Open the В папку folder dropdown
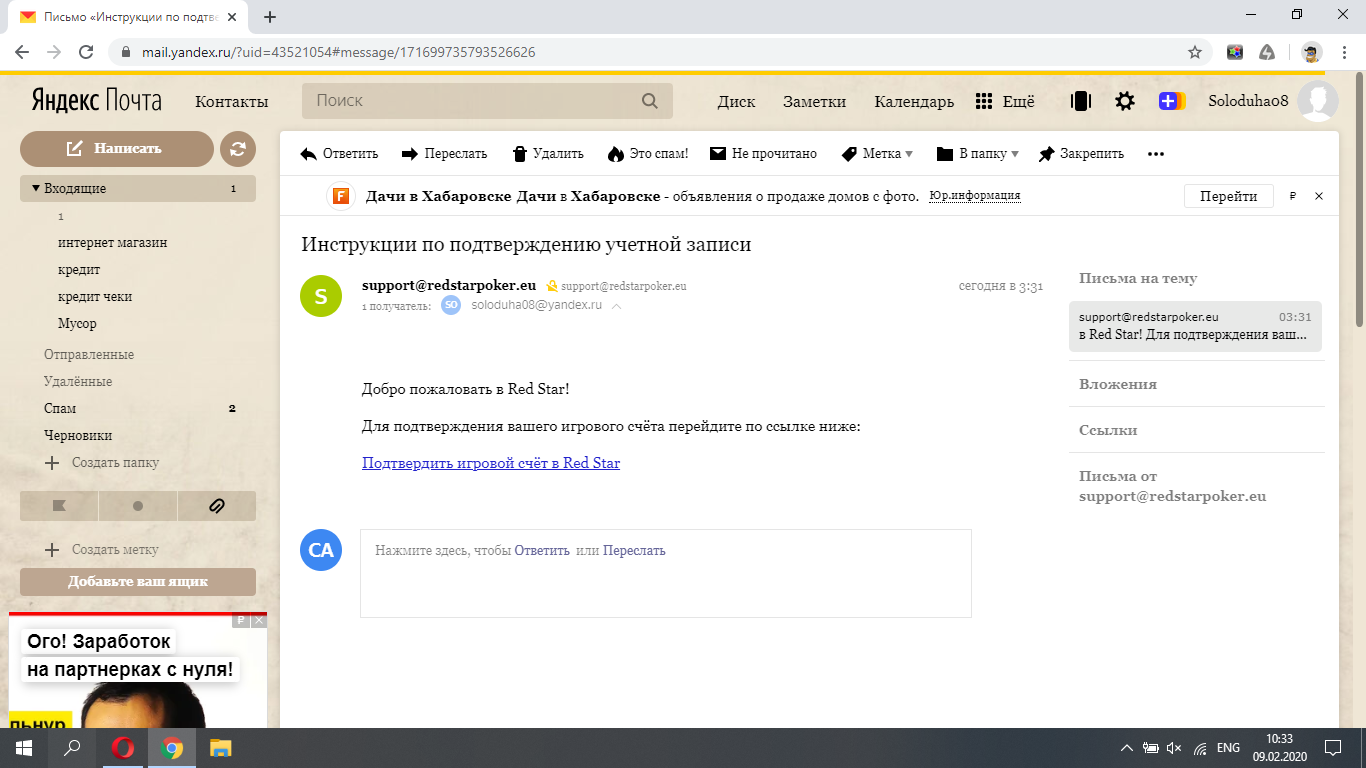 tap(977, 154)
